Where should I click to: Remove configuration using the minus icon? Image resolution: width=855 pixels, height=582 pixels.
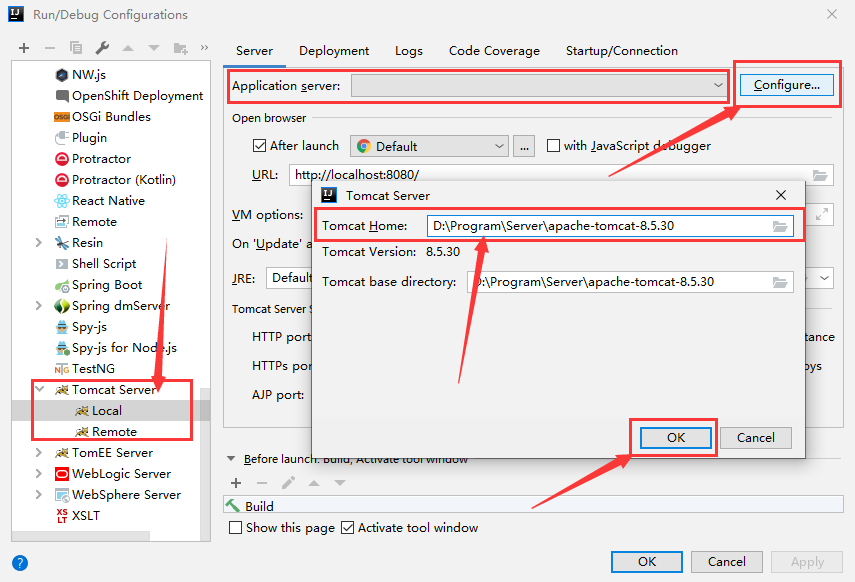pyautogui.click(x=50, y=48)
